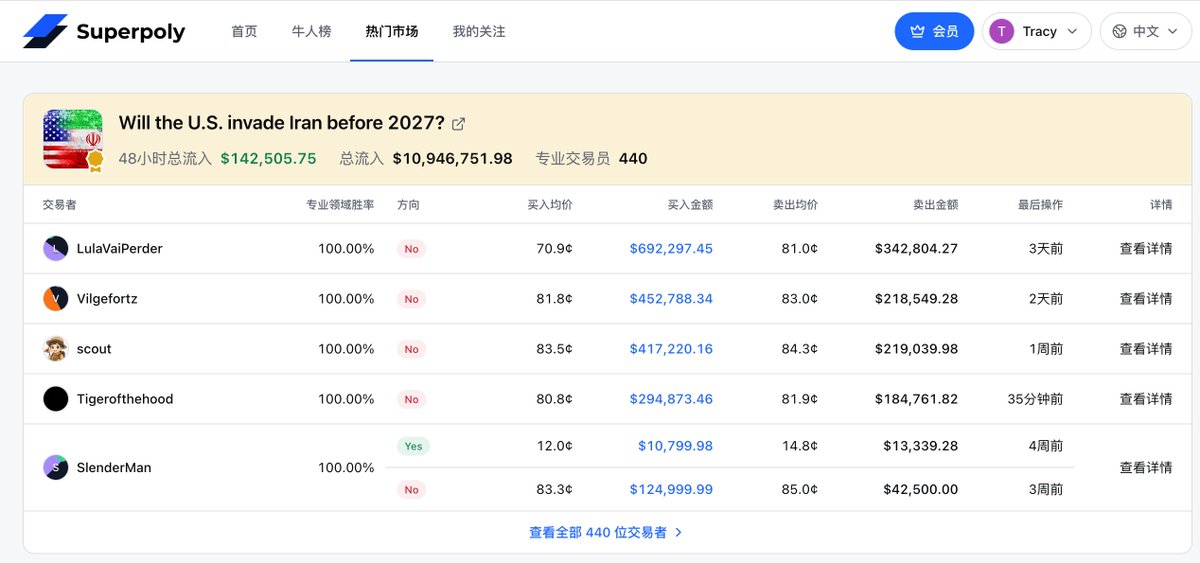
Task: Click the 交易者 column header
Action: pos(60,204)
